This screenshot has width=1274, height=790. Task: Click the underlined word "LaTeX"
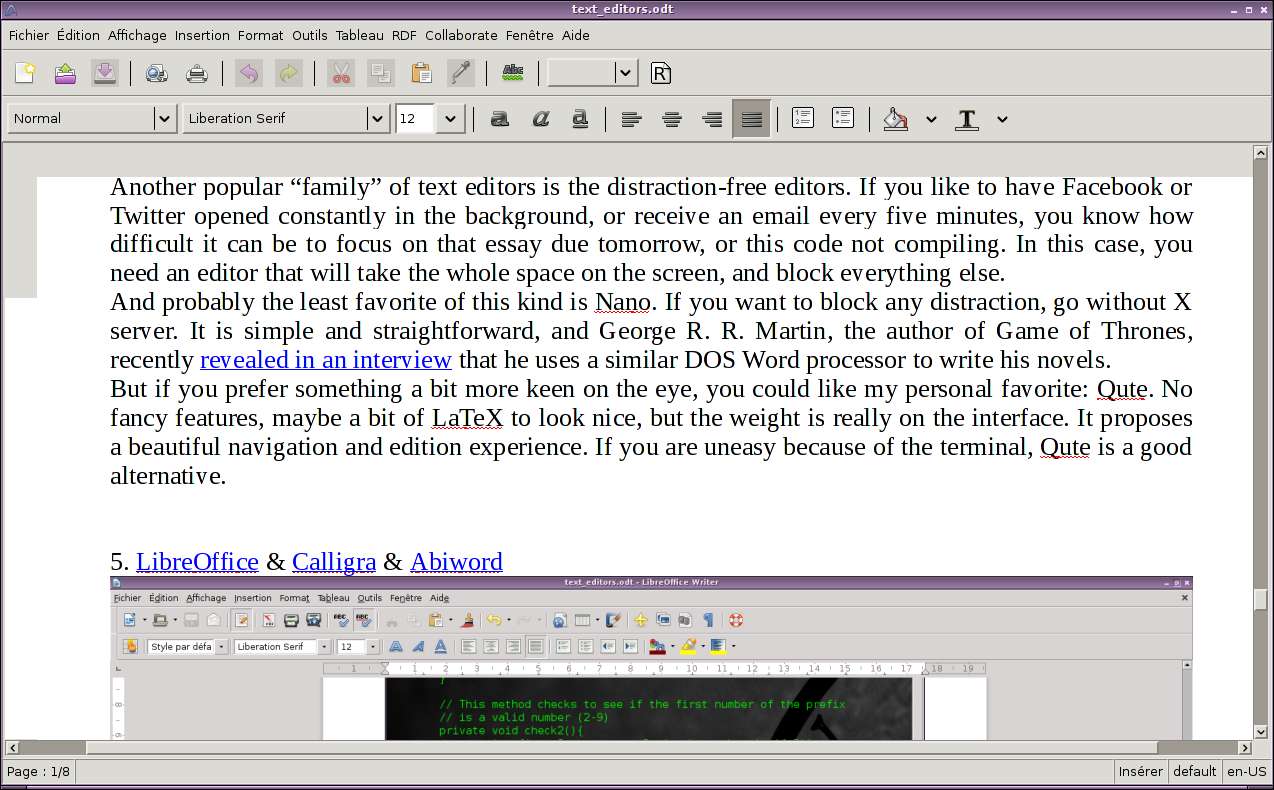click(x=467, y=418)
